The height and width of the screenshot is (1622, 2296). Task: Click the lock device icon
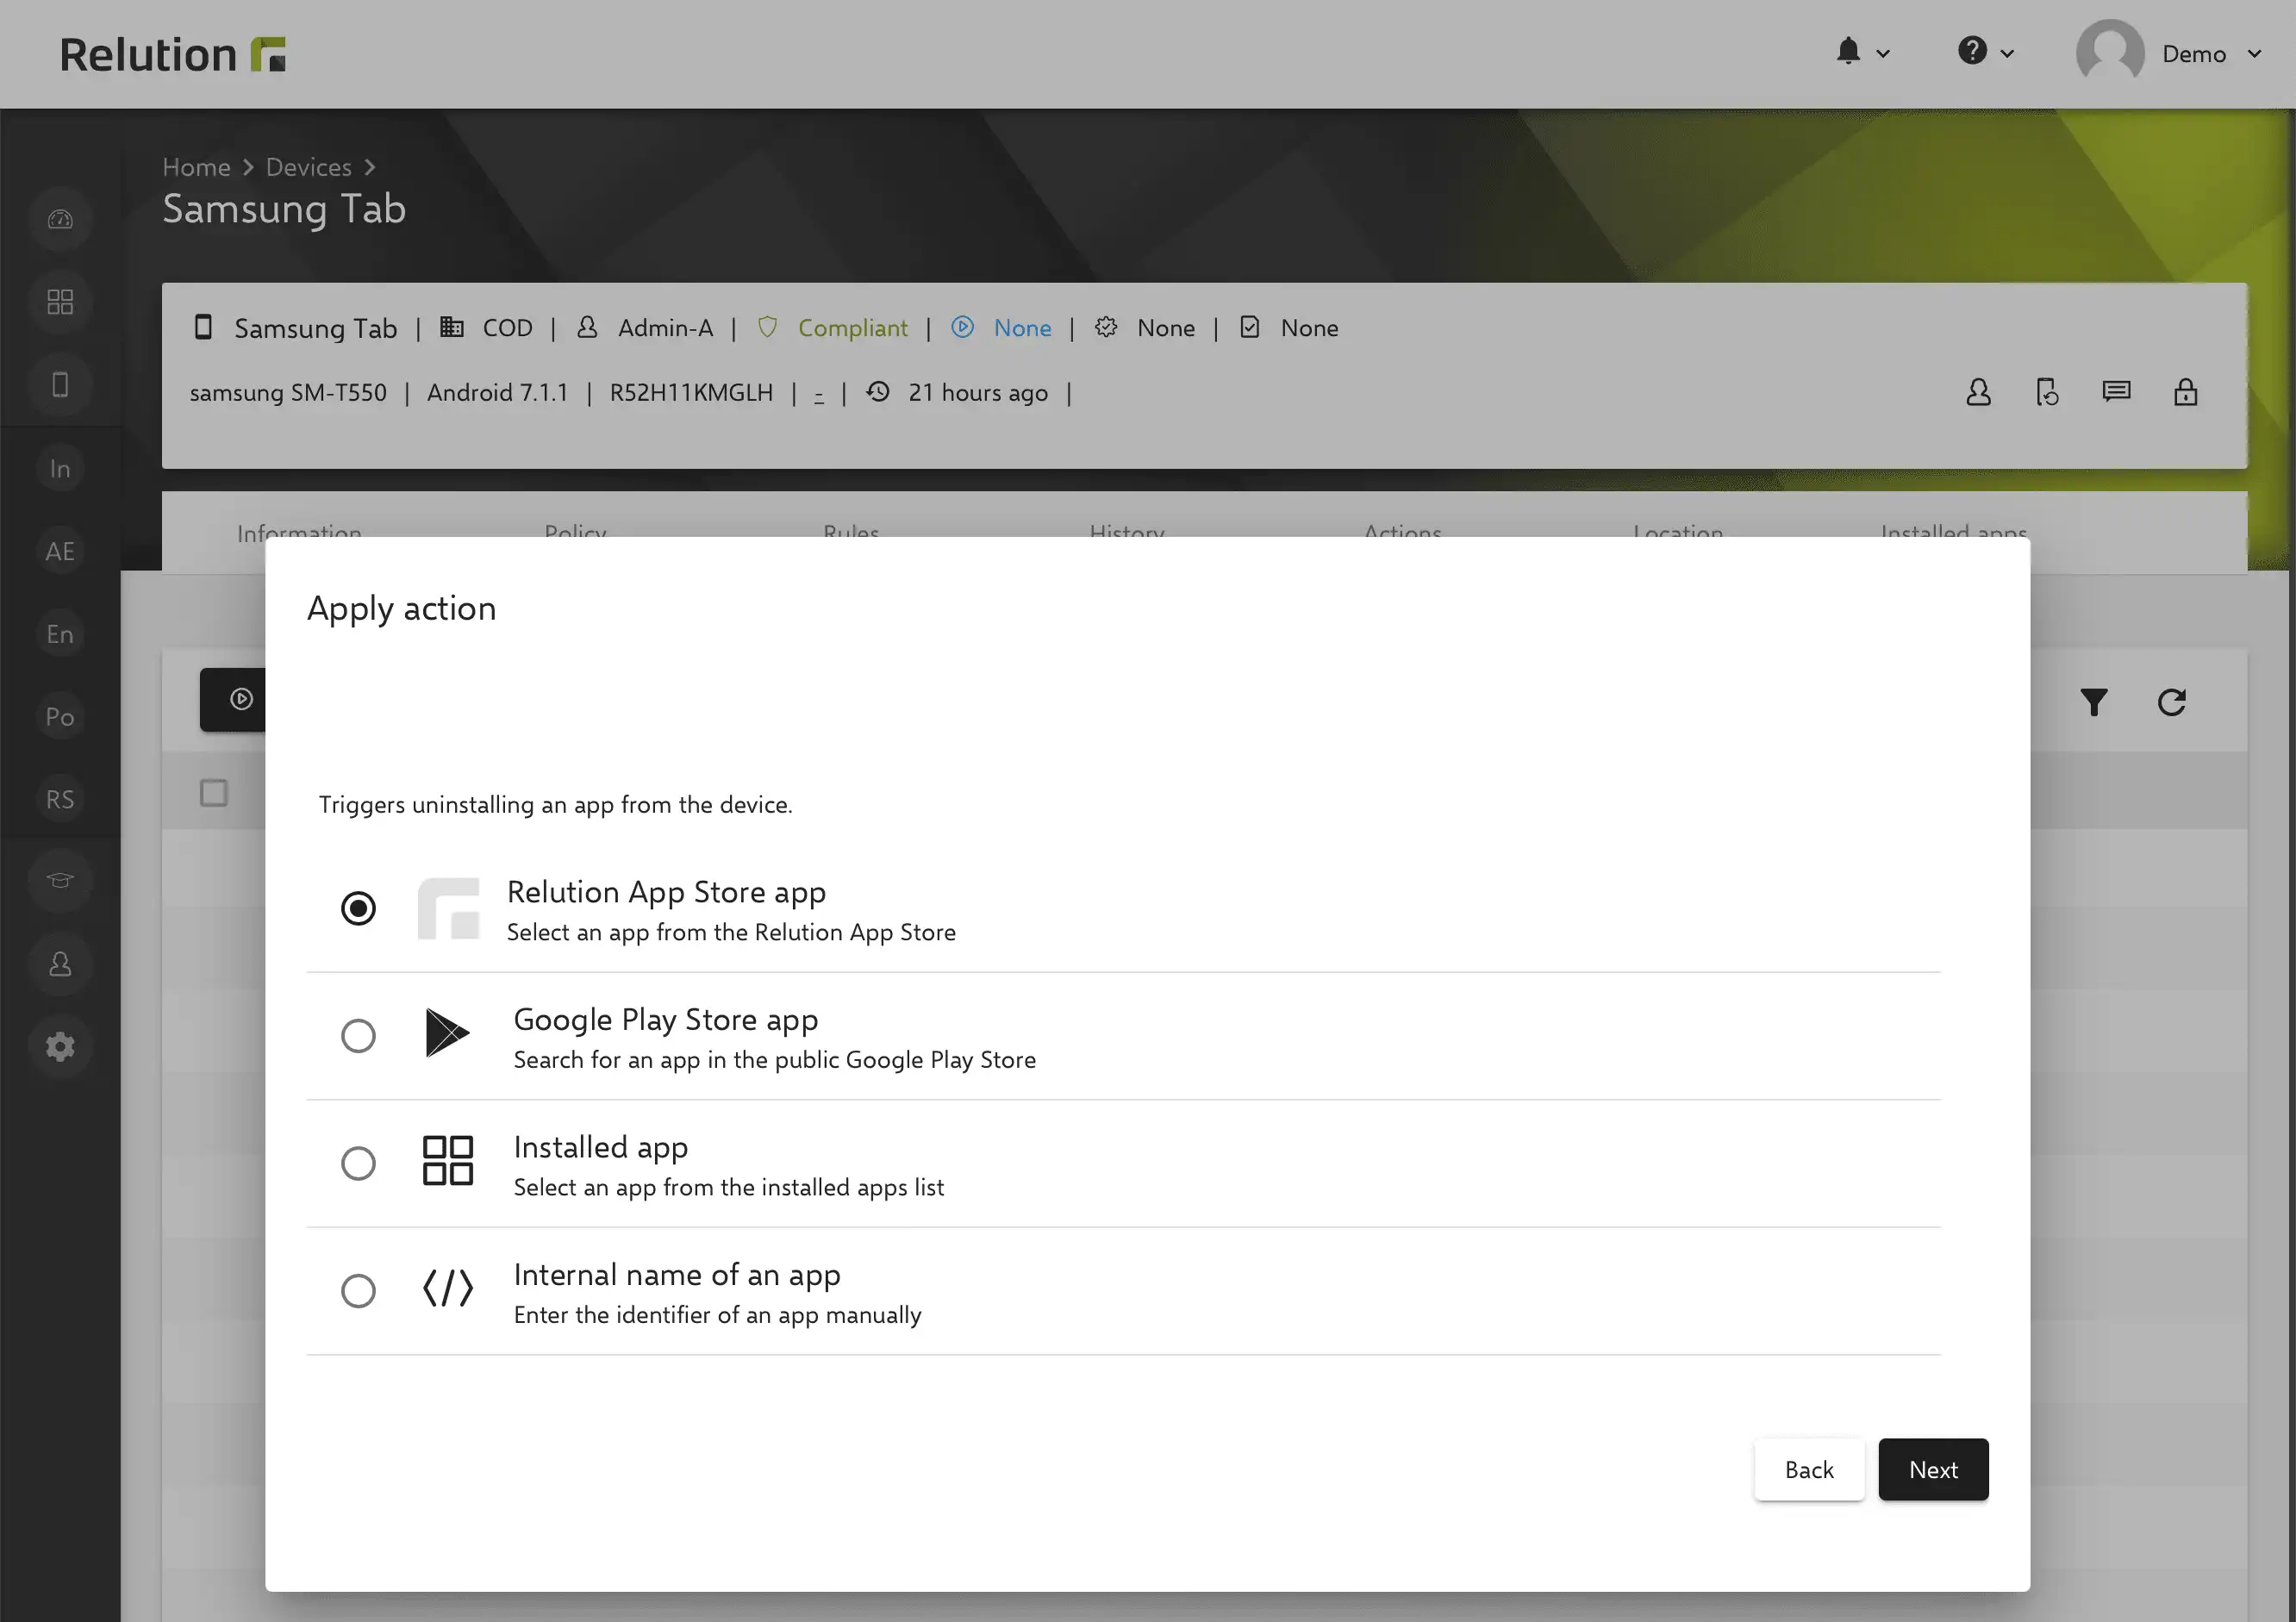coord(2185,392)
